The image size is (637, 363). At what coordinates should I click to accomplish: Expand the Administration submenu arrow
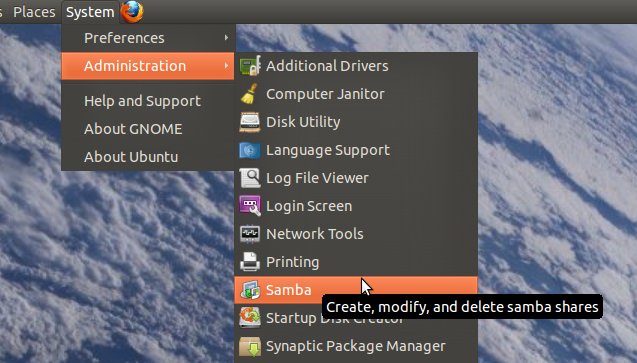click(226, 66)
